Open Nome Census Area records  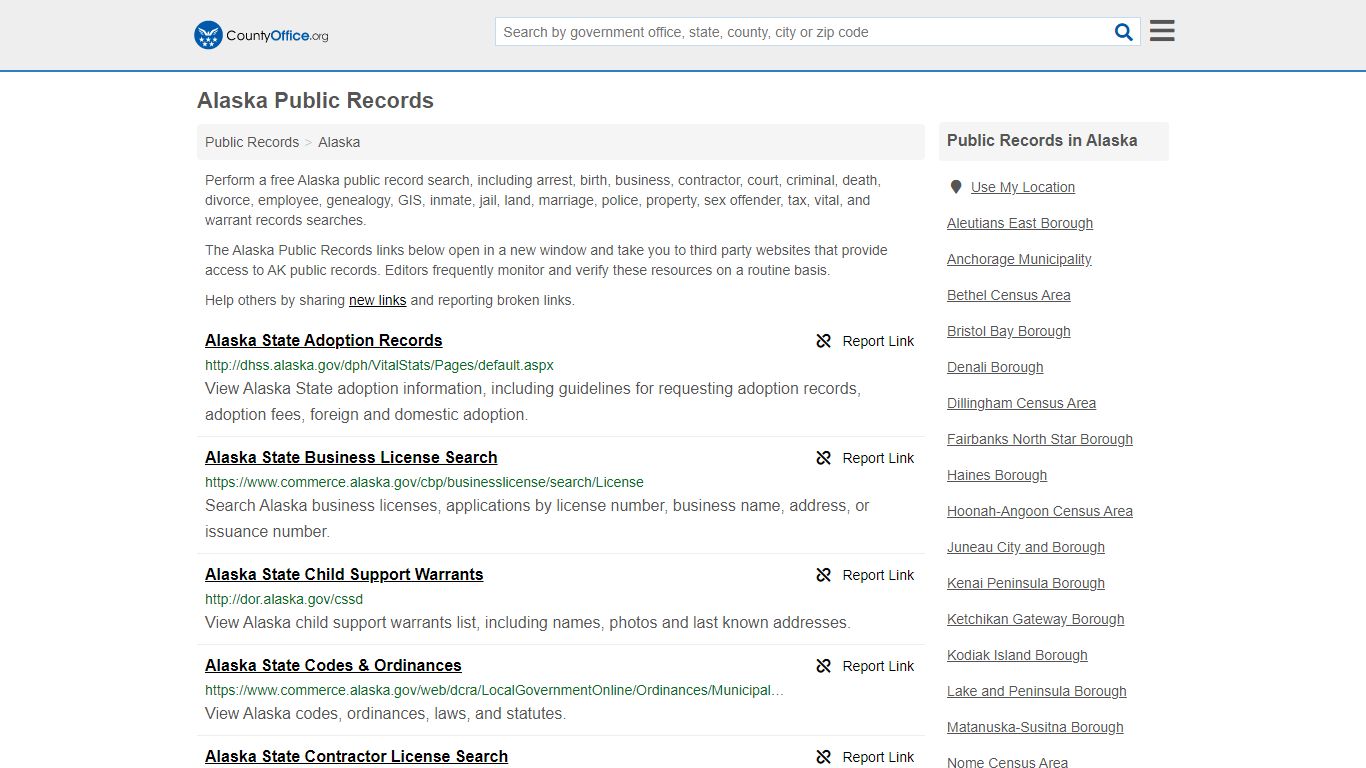click(1007, 762)
